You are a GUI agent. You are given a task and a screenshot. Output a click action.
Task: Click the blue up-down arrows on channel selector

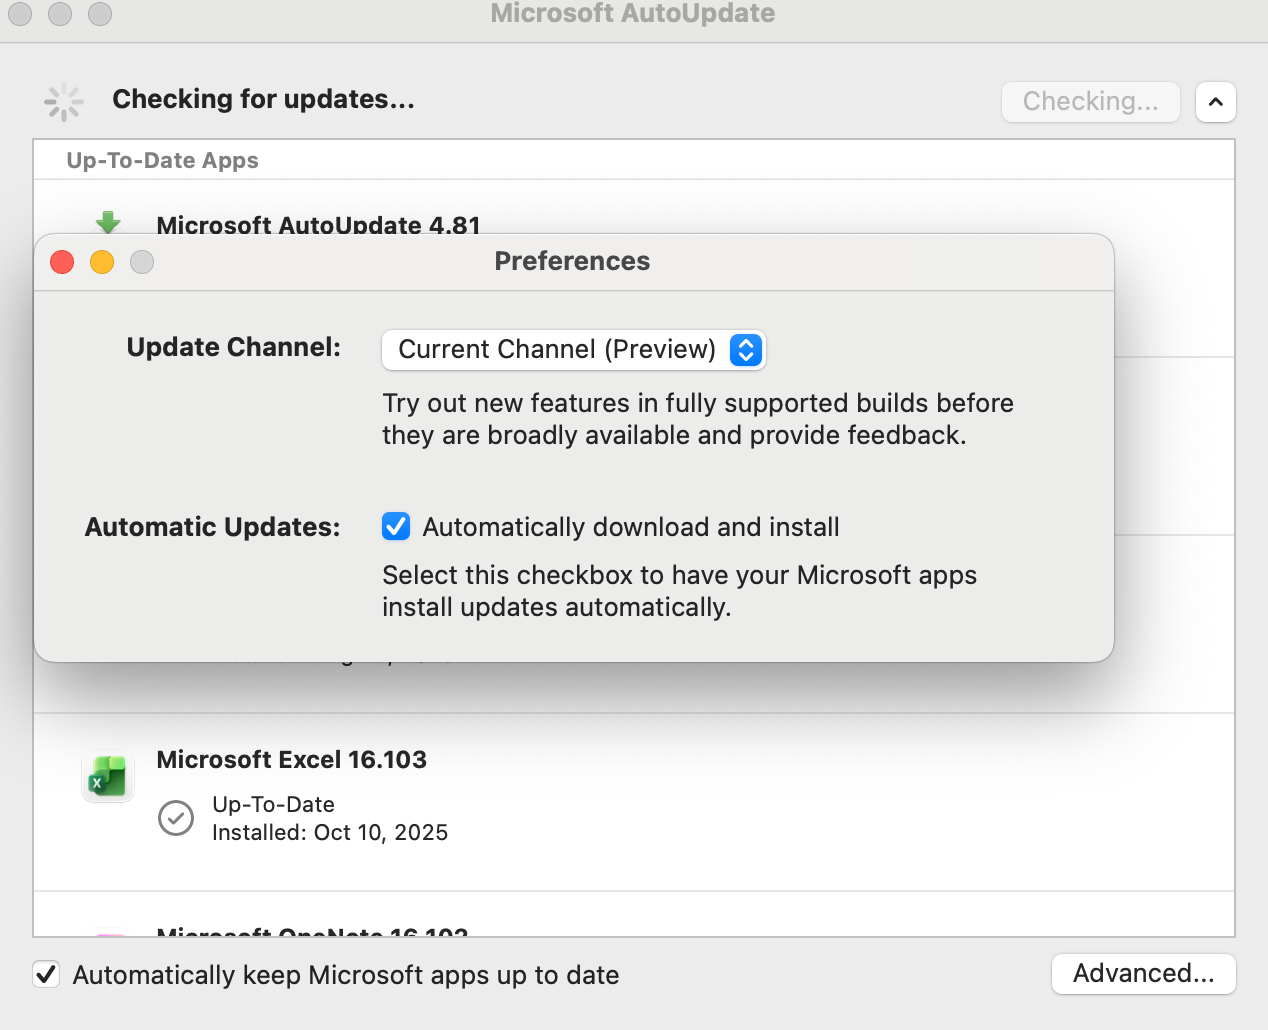[746, 350]
